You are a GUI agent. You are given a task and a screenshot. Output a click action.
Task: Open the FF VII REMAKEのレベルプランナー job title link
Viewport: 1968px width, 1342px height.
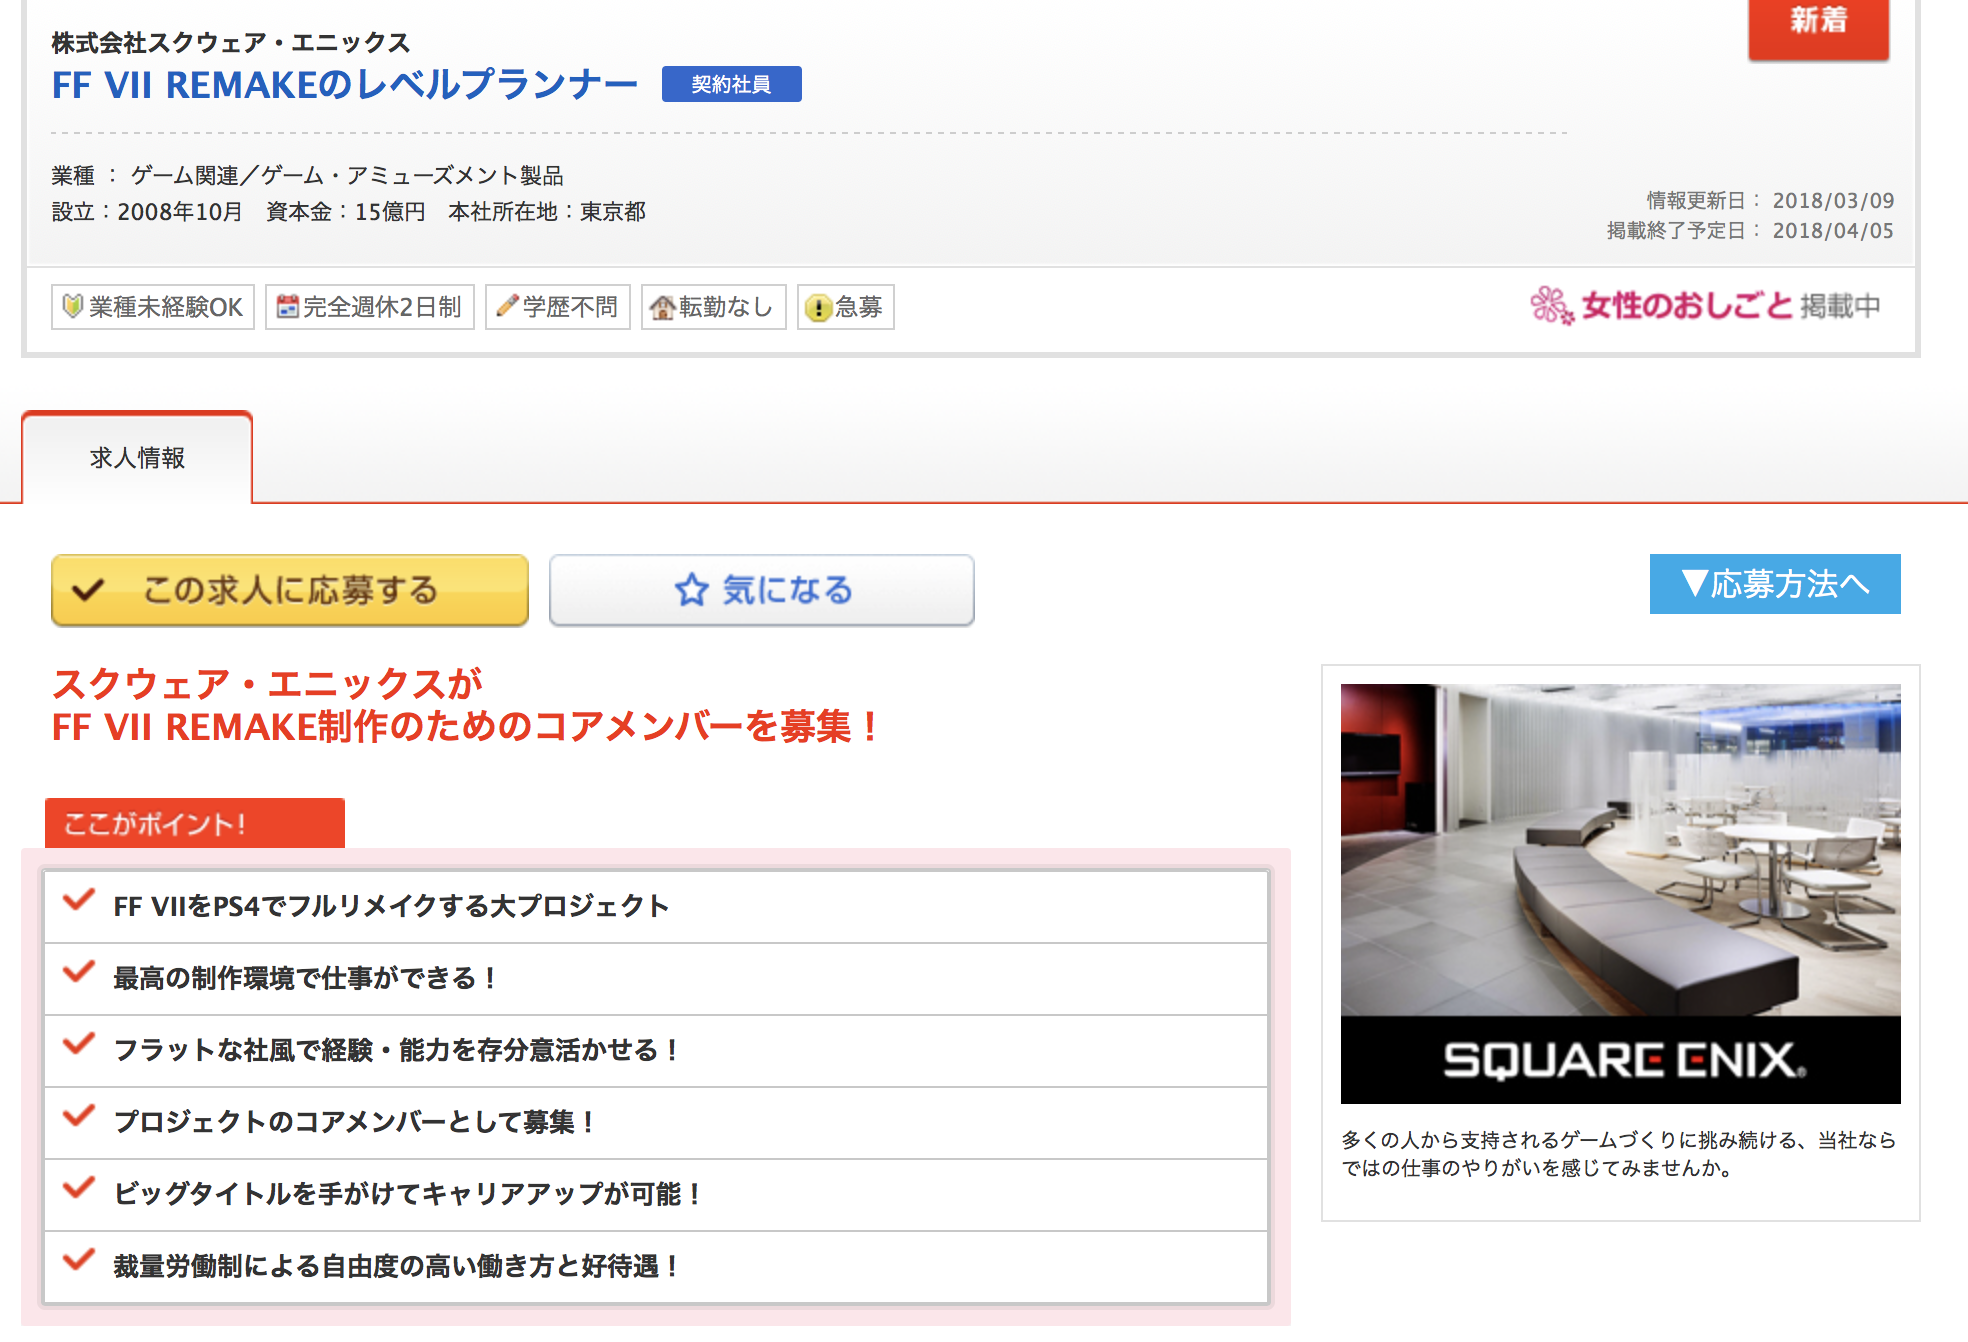click(x=344, y=85)
